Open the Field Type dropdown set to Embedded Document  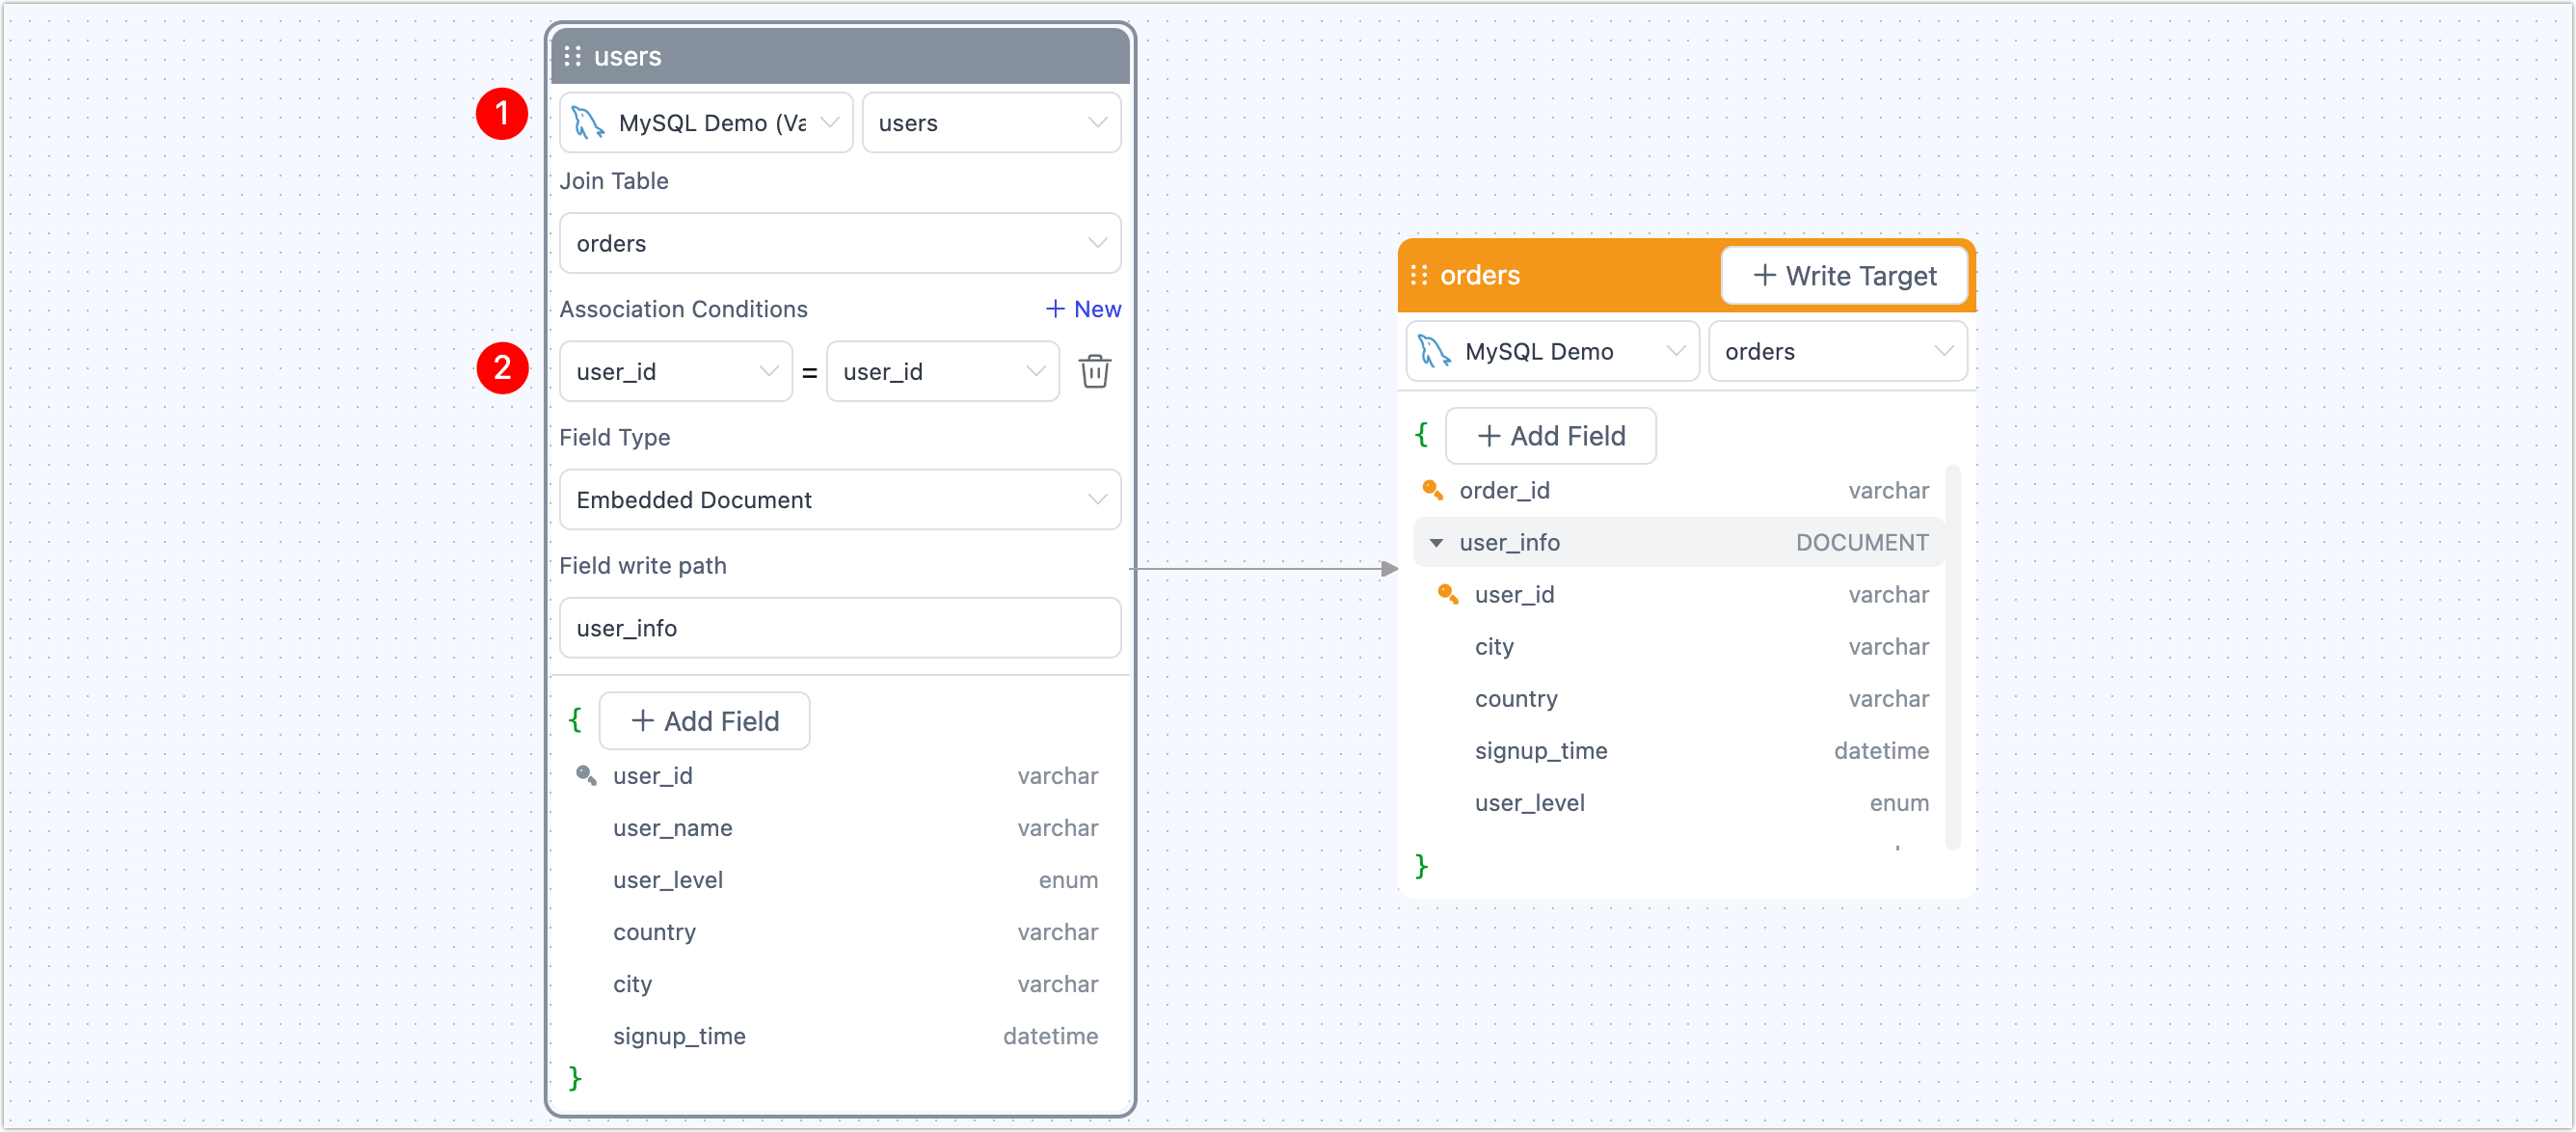[x=840, y=499]
